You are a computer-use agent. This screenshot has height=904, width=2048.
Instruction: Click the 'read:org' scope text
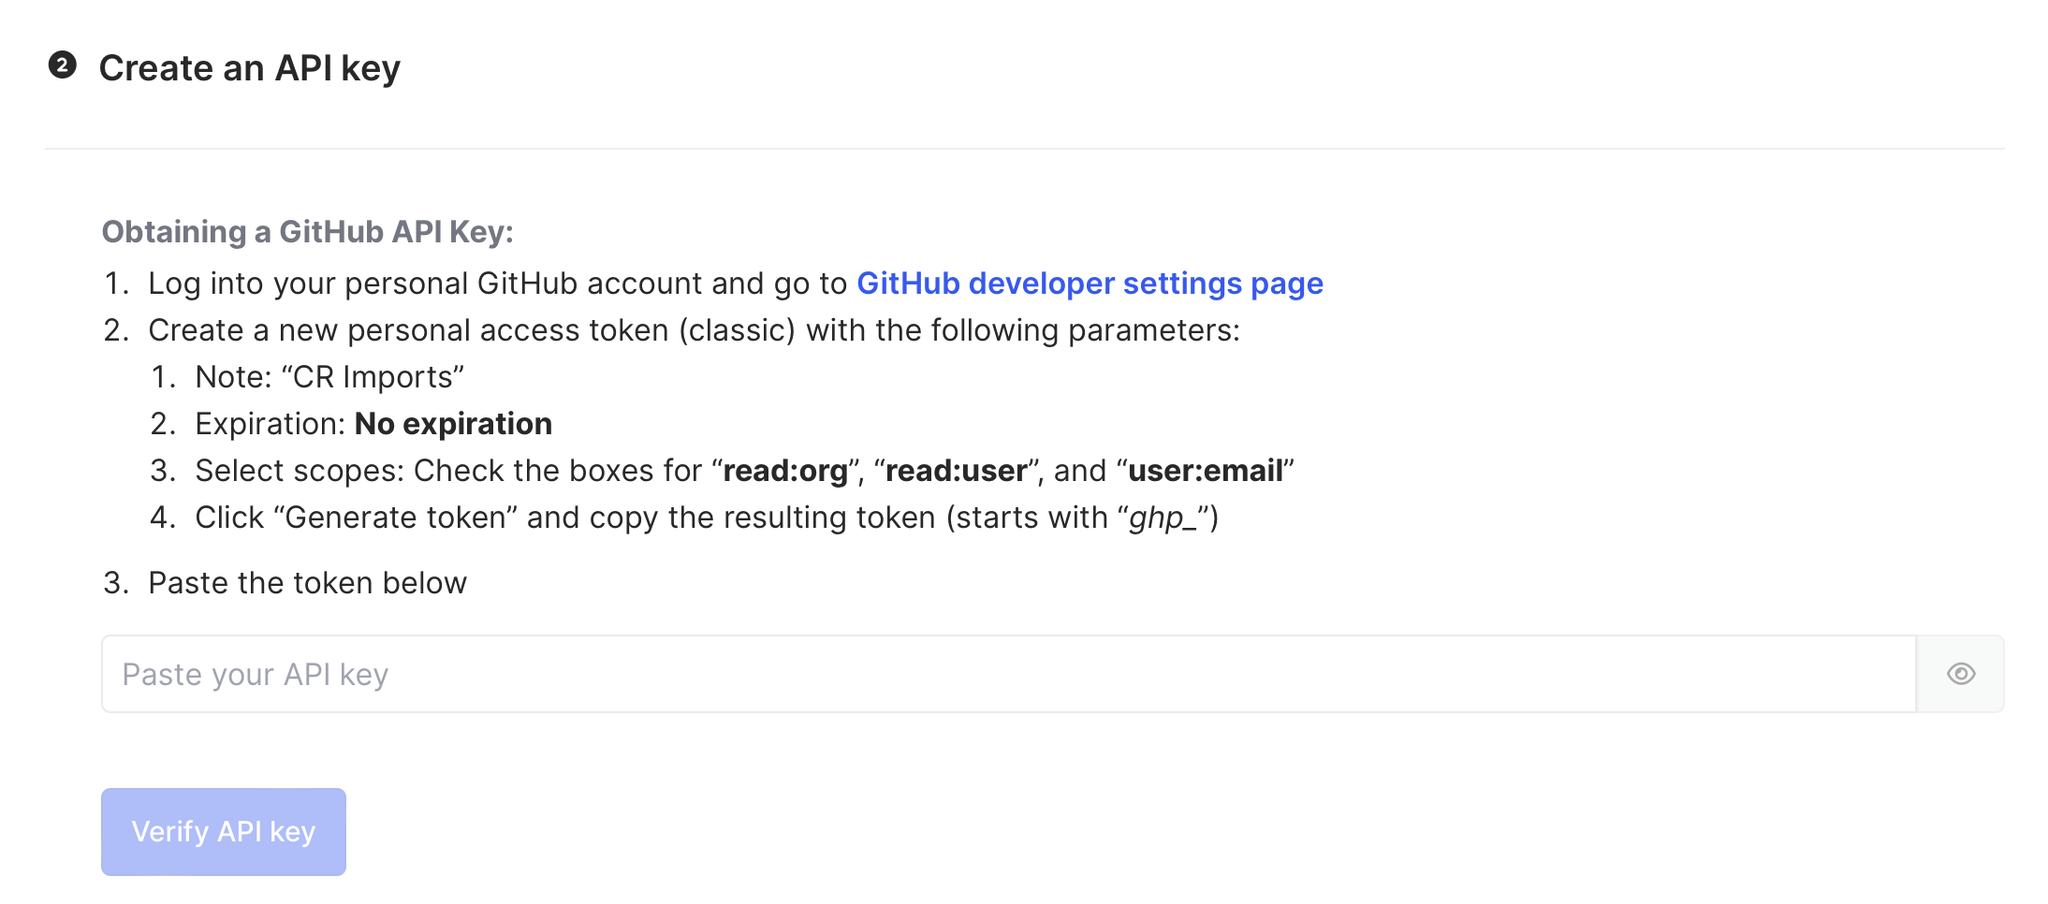pos(785,471)
